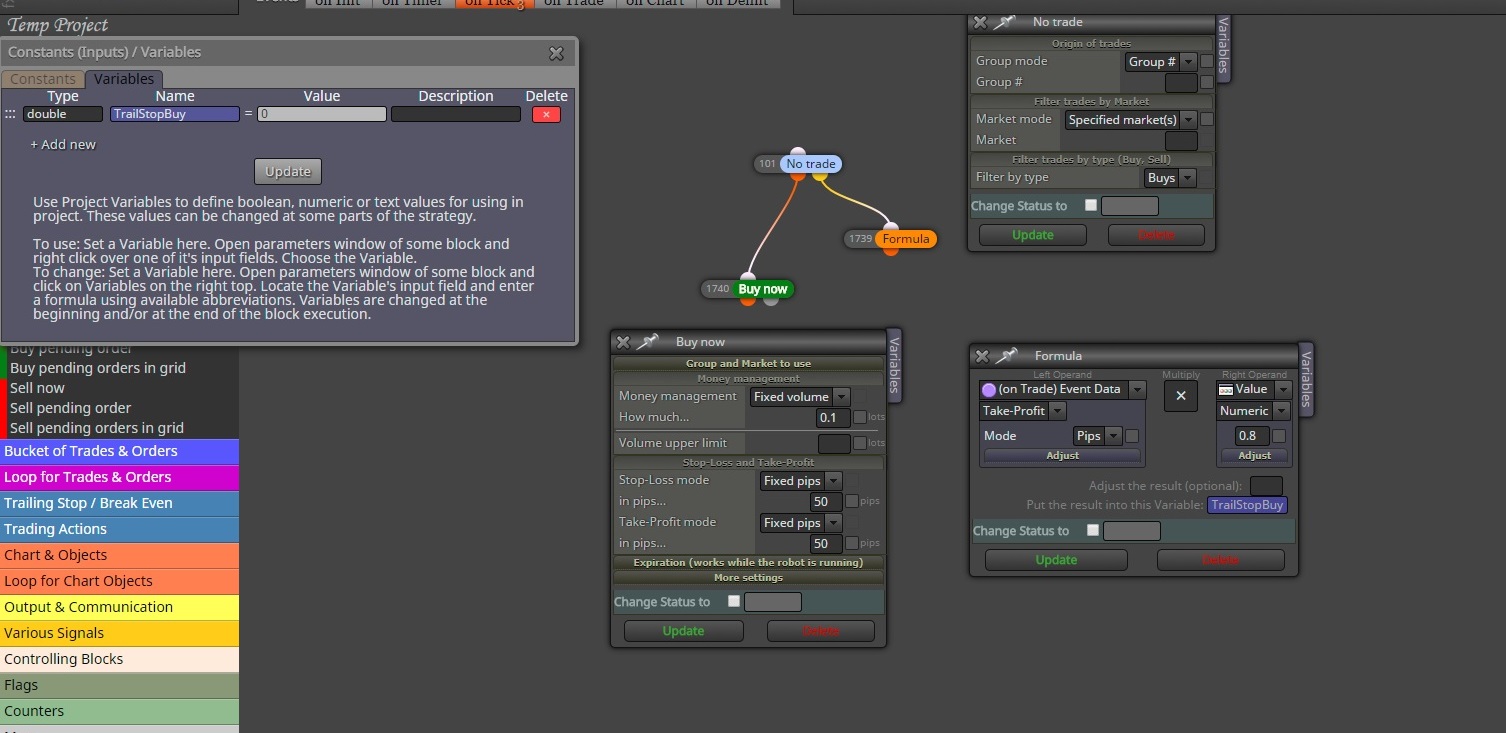Open the Filter by type Buys dropdown
This screenshot has width=1506, height=733.
(x=1170, y=178)
